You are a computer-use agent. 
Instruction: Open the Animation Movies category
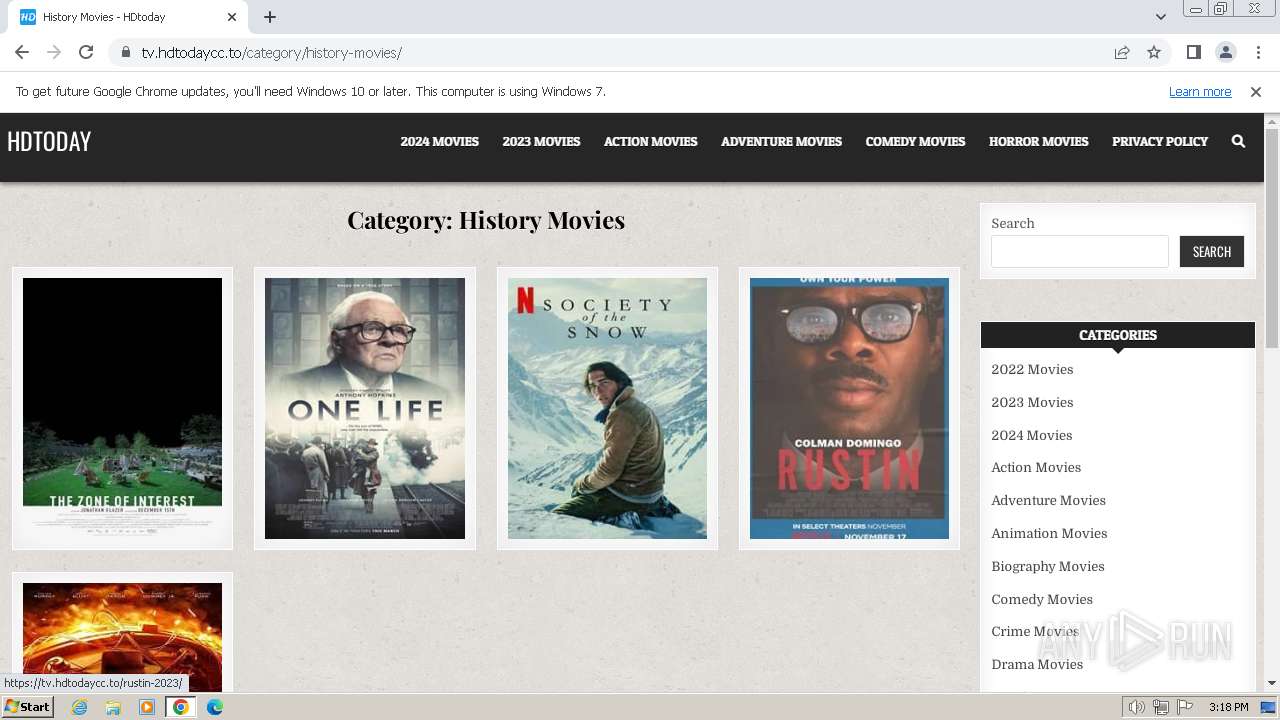coord(1049,533)
